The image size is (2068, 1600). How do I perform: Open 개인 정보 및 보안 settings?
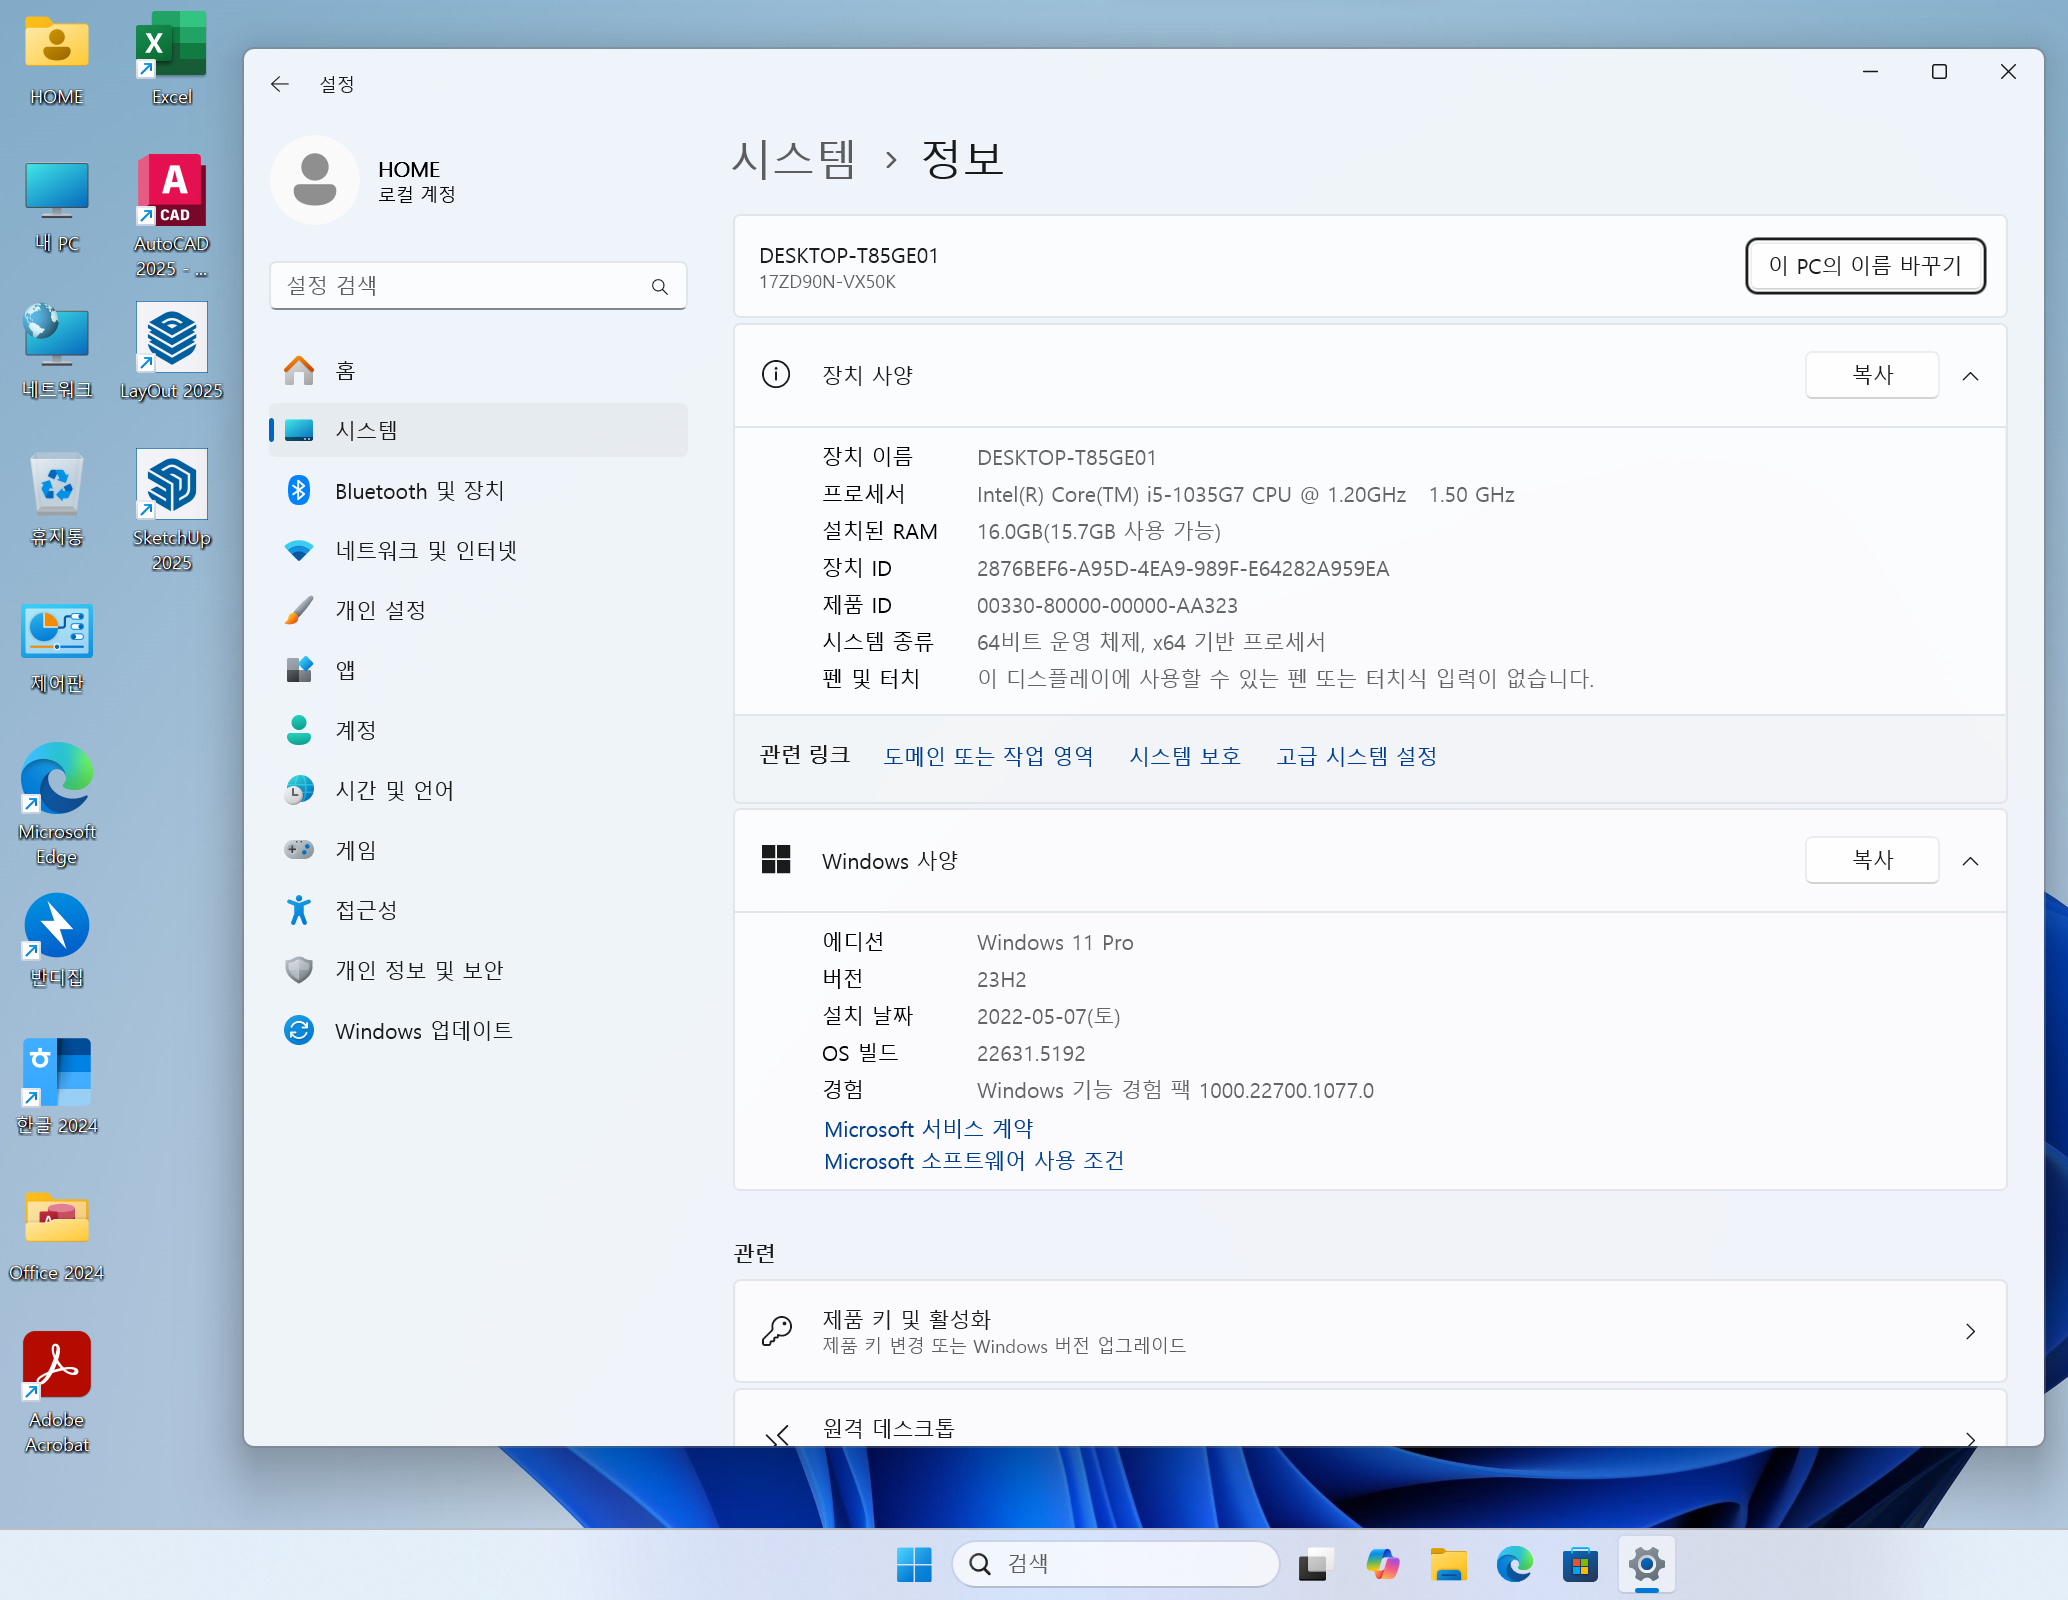point(478,970)
